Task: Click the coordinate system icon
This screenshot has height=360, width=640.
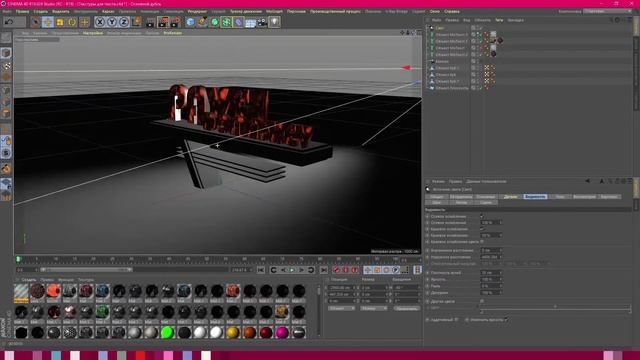Action: tap(137, 22)
